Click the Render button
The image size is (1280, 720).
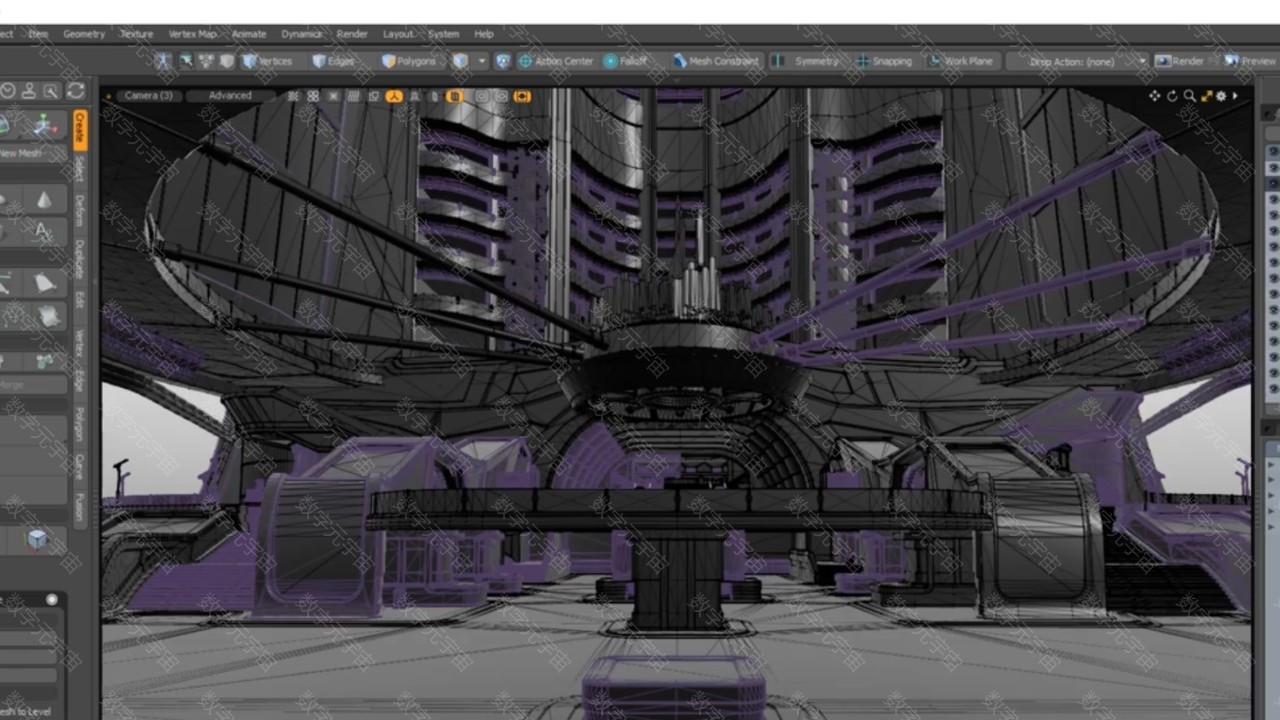1179,61
